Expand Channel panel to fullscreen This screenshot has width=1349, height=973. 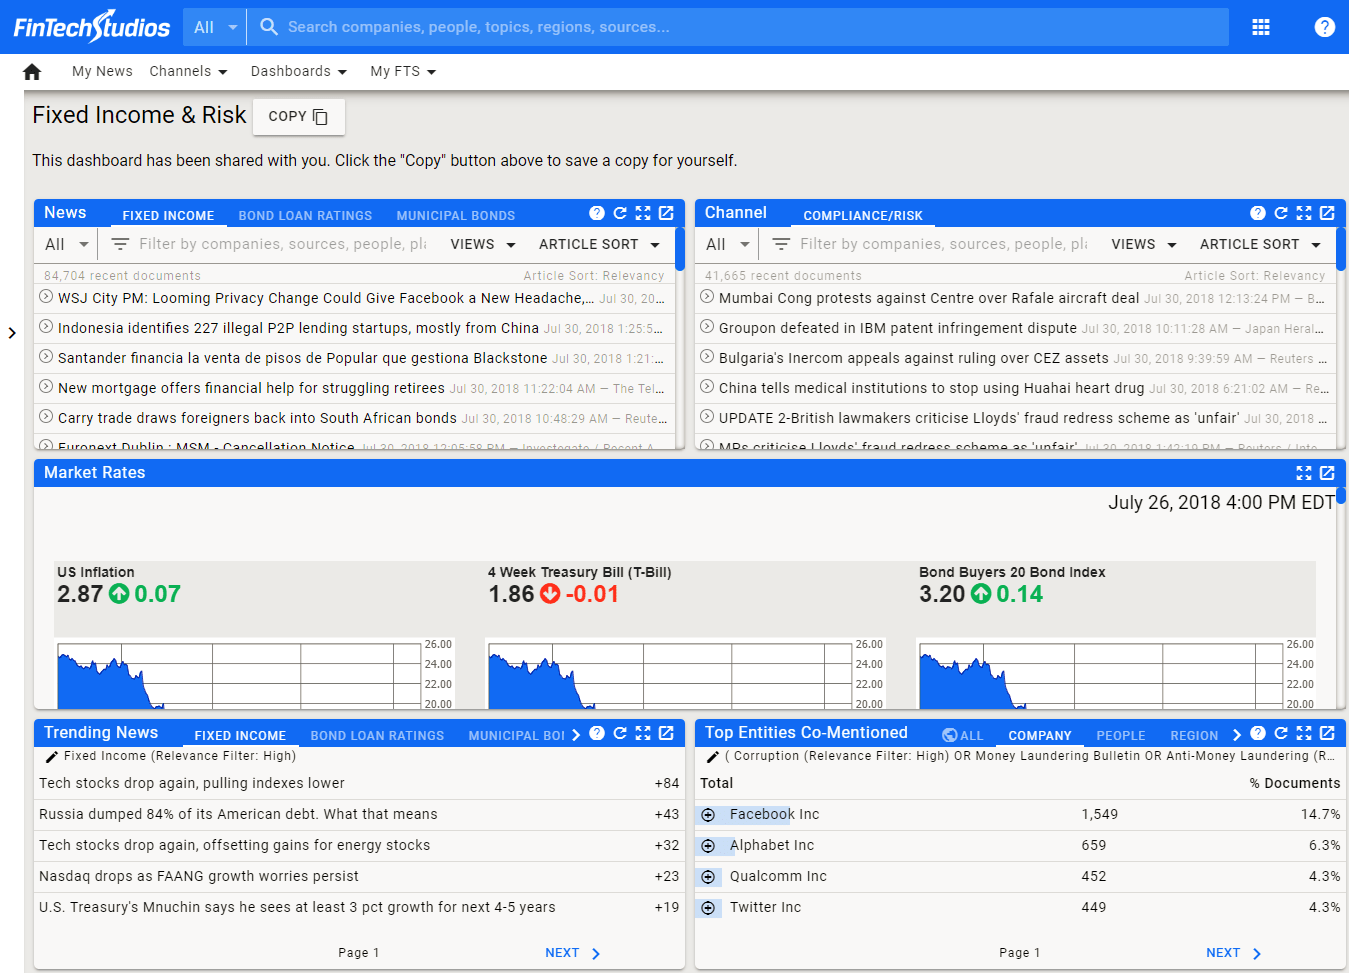point(1304,213)
